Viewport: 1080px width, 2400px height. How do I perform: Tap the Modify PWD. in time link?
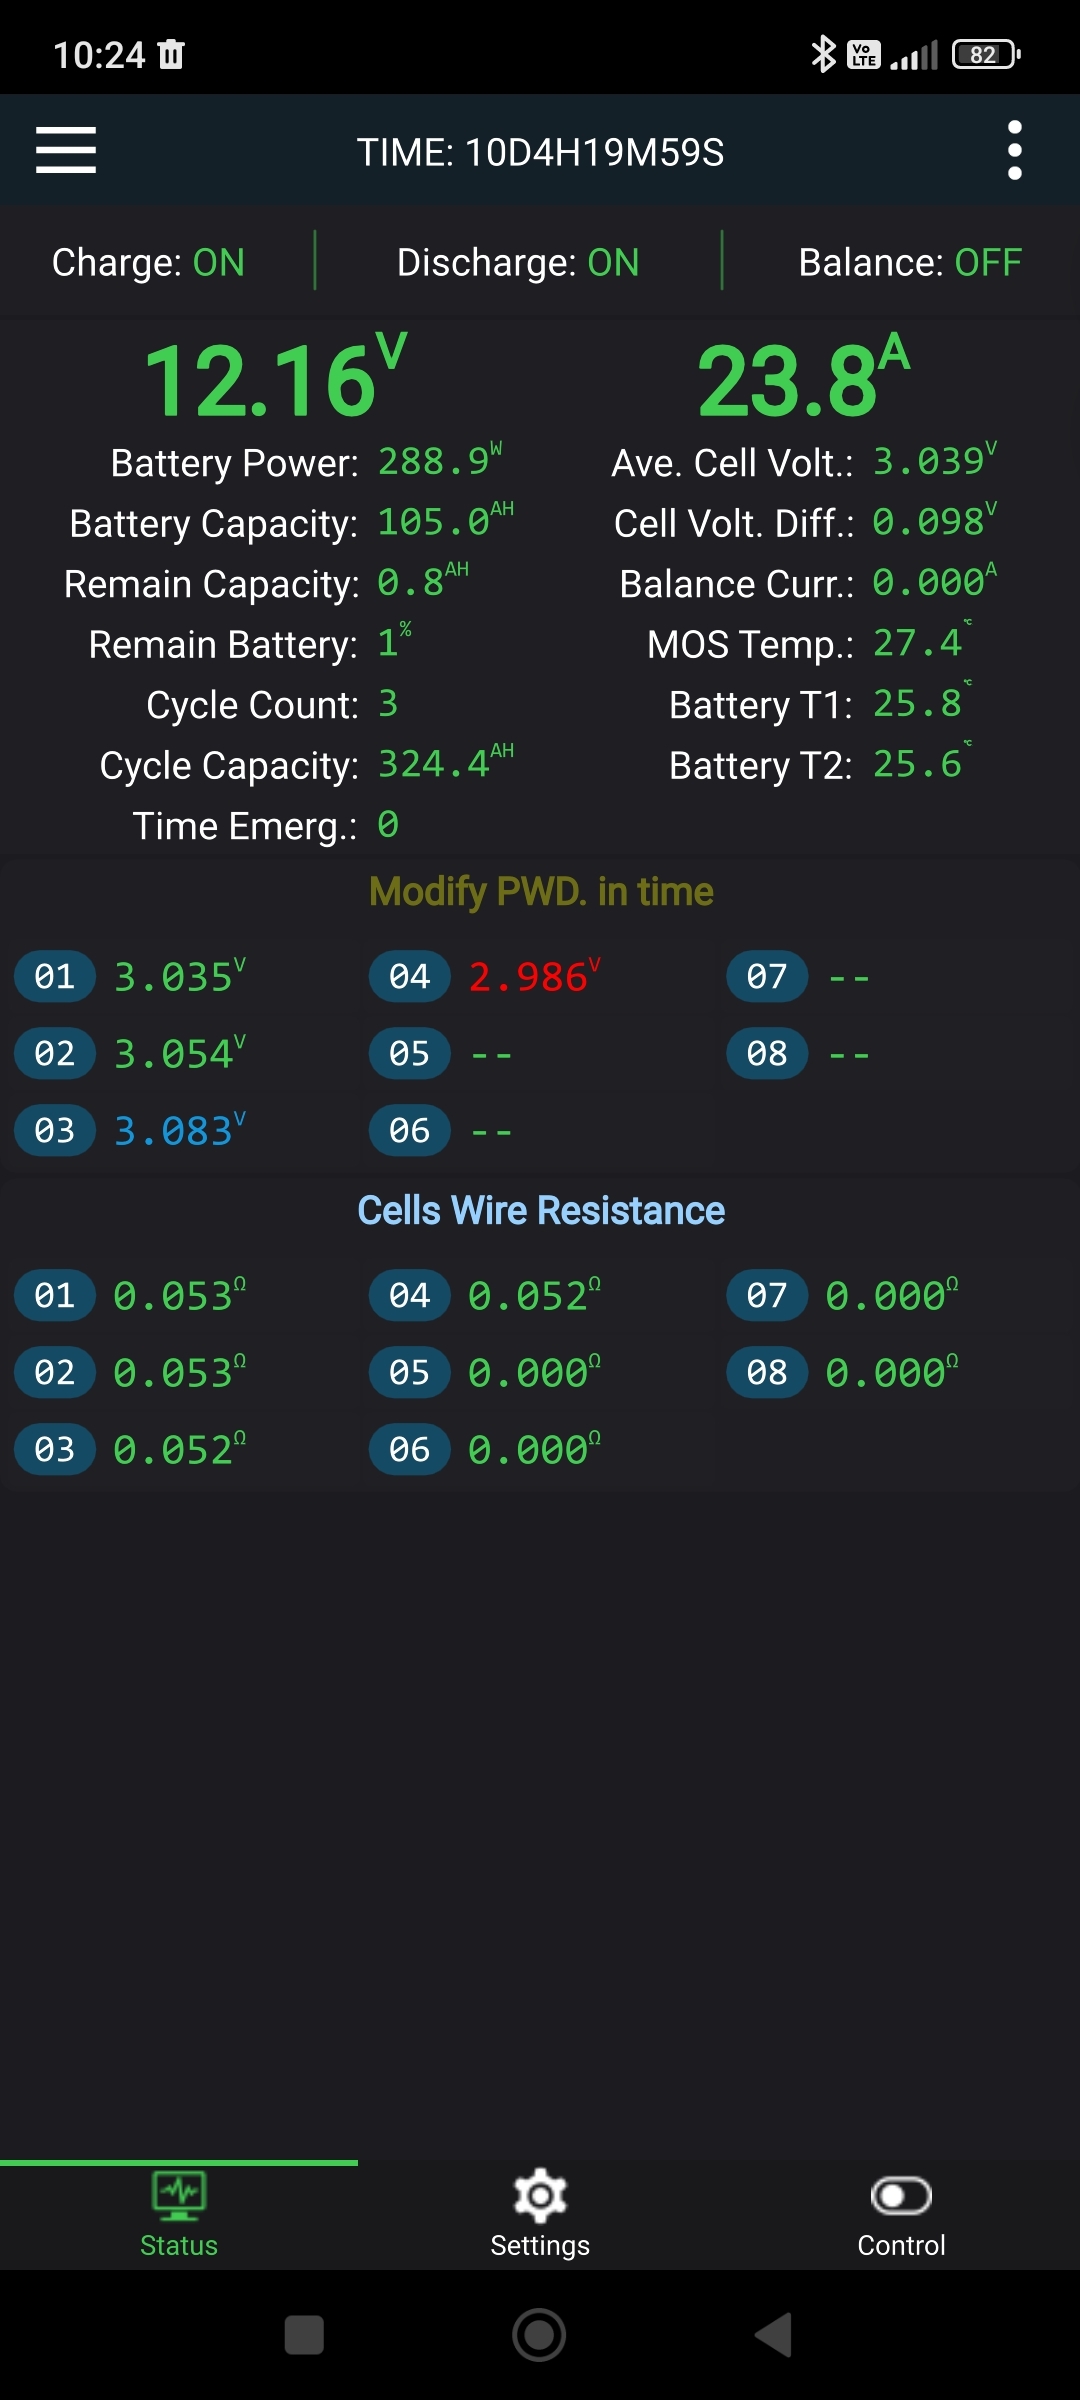pos(541,891)
